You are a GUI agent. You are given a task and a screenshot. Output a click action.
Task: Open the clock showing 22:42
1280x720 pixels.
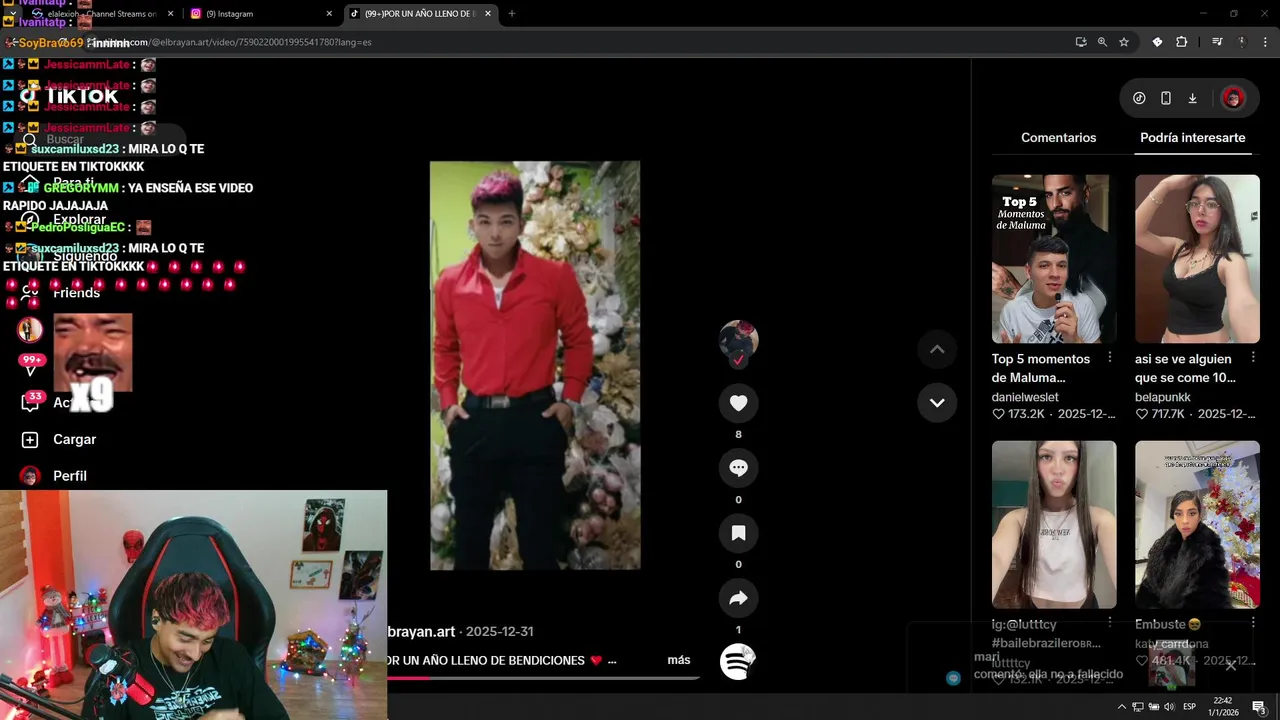pyautogui.click(x=1223, y=706)
